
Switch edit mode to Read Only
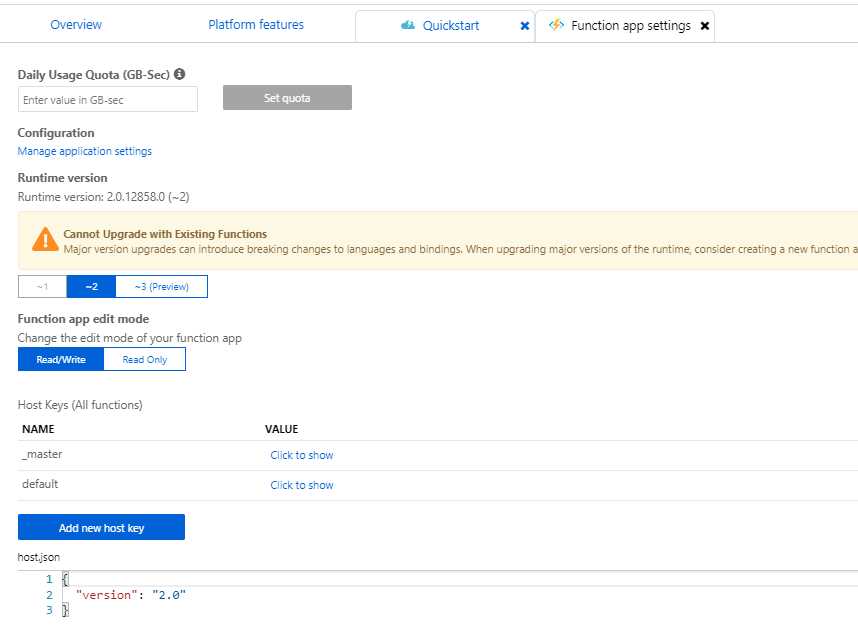pyautogui.click(x=143, y=359)
